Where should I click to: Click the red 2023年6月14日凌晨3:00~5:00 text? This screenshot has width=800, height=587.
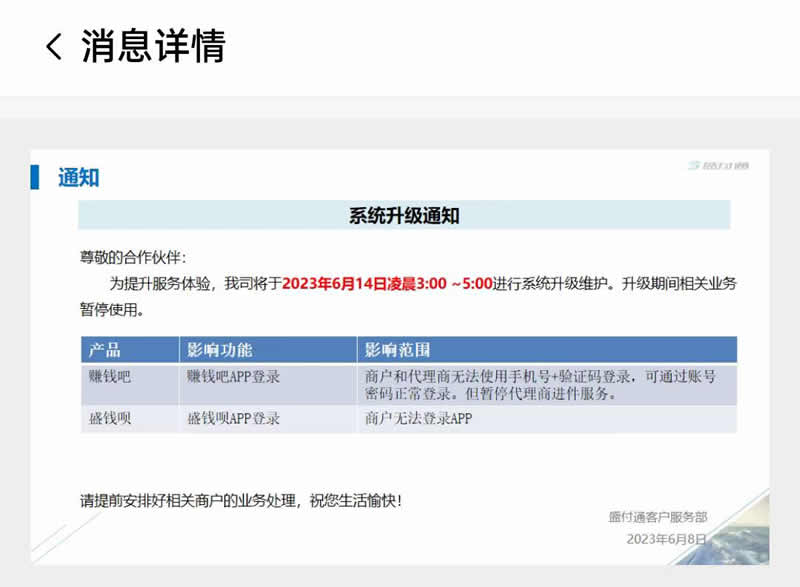click(387, 284)
